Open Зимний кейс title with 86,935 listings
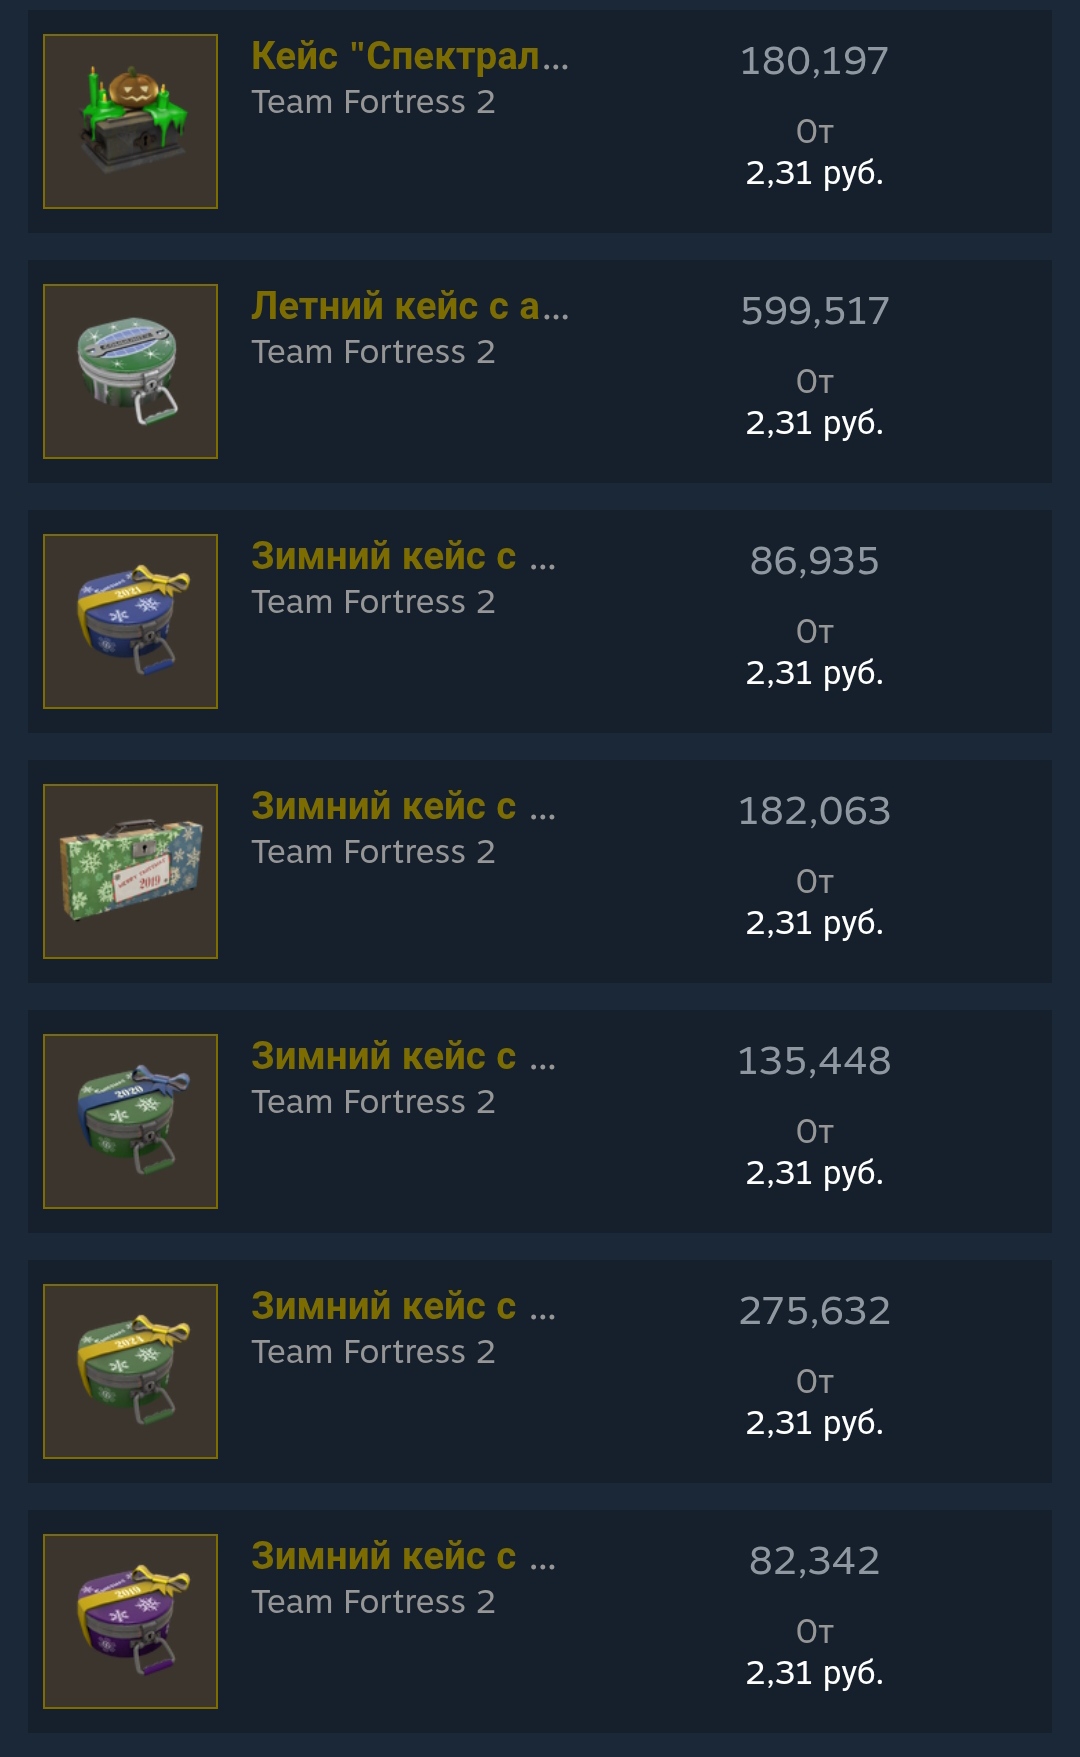The width and height of the screenshot is (1080, 1757). 403,556
